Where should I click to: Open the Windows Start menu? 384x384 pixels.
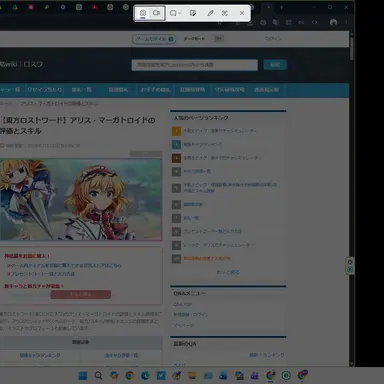point(82,376)
